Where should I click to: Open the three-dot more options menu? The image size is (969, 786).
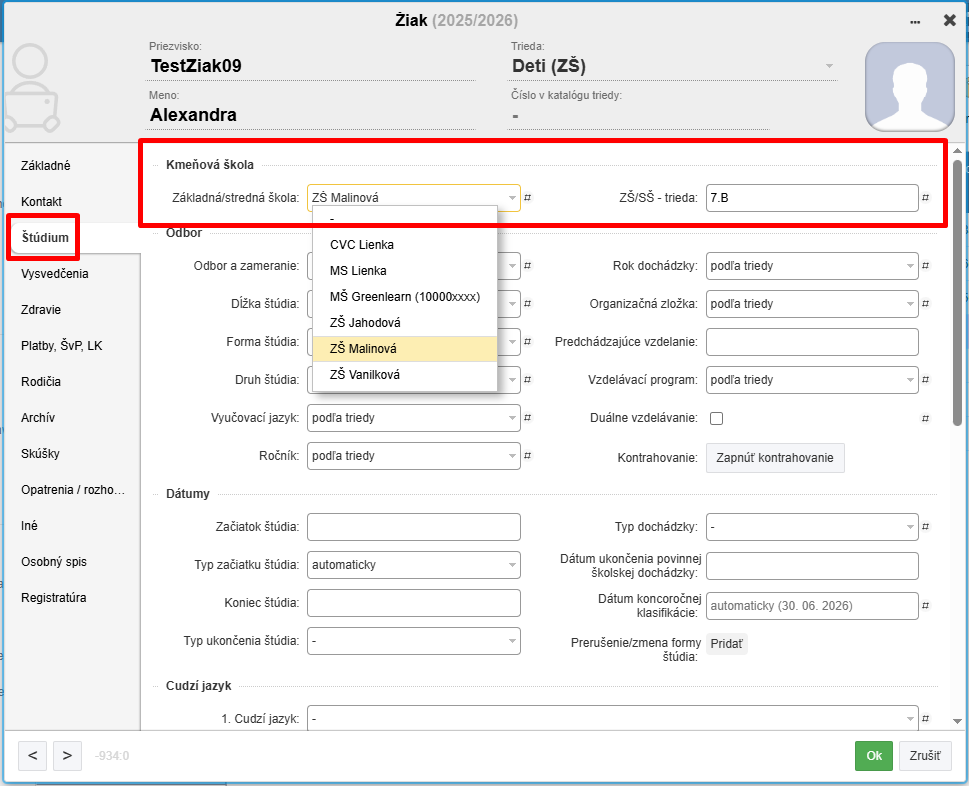[x=914, y=21]
